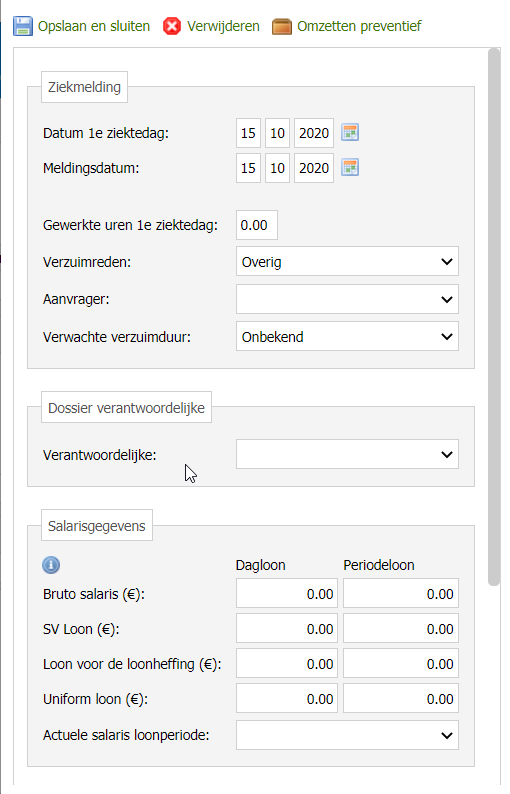Click the Dagloon column header

pos(260,565)
